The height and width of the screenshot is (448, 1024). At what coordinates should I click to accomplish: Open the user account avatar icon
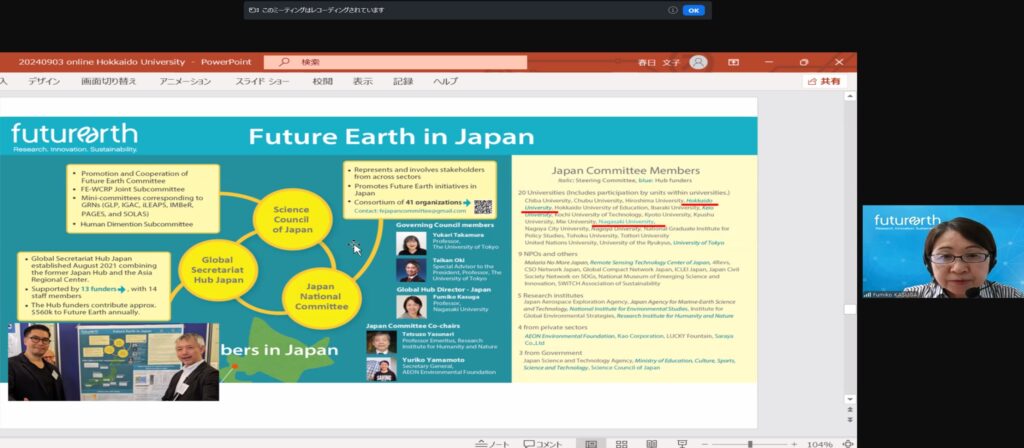(x=698, y=62)
